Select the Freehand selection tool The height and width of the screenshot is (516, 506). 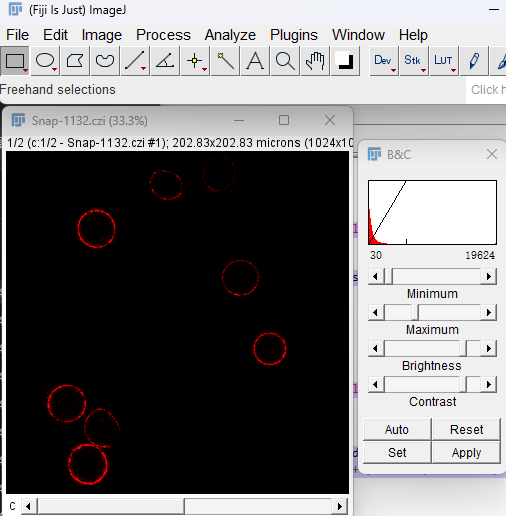coord(105,61)
